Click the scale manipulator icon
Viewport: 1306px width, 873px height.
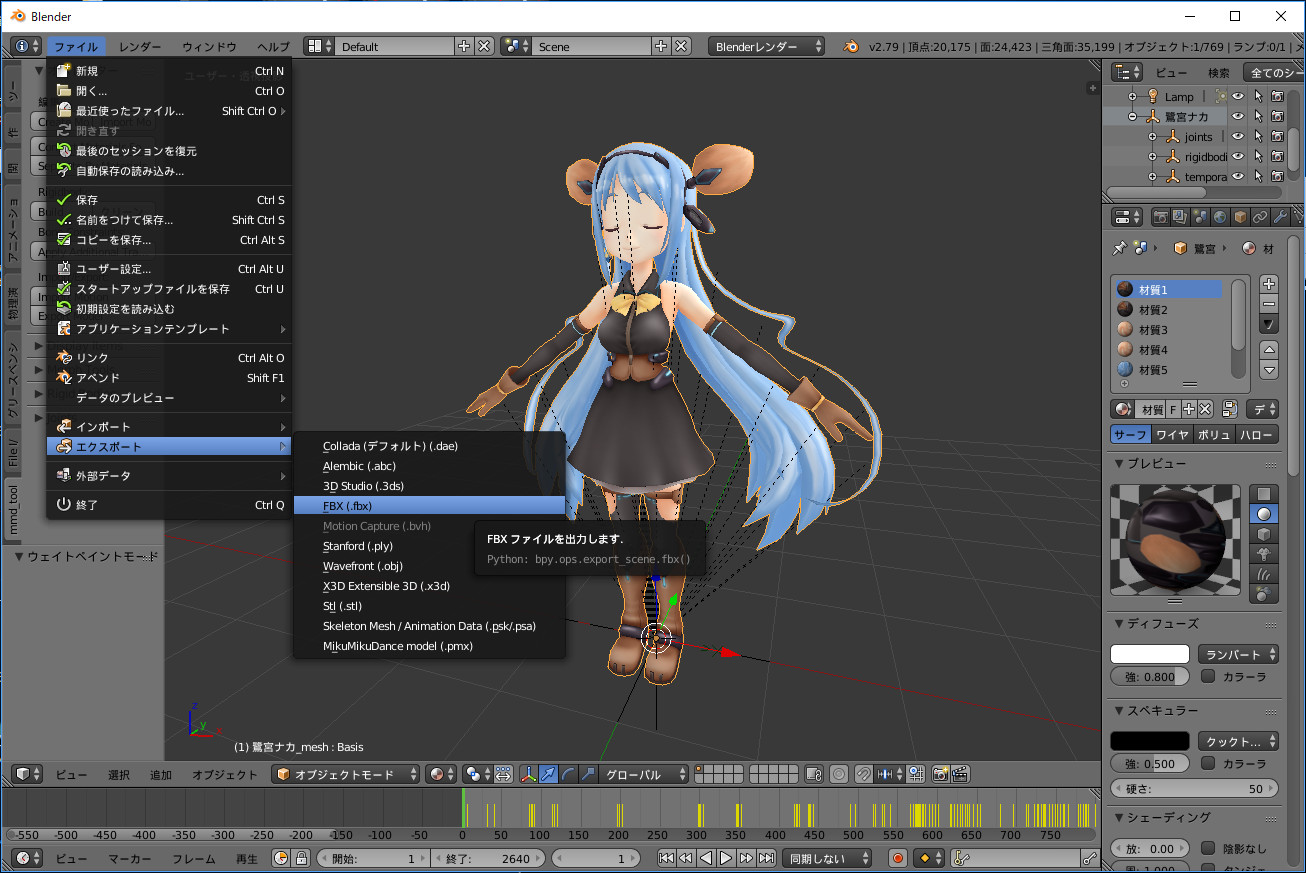coord(589,774)
